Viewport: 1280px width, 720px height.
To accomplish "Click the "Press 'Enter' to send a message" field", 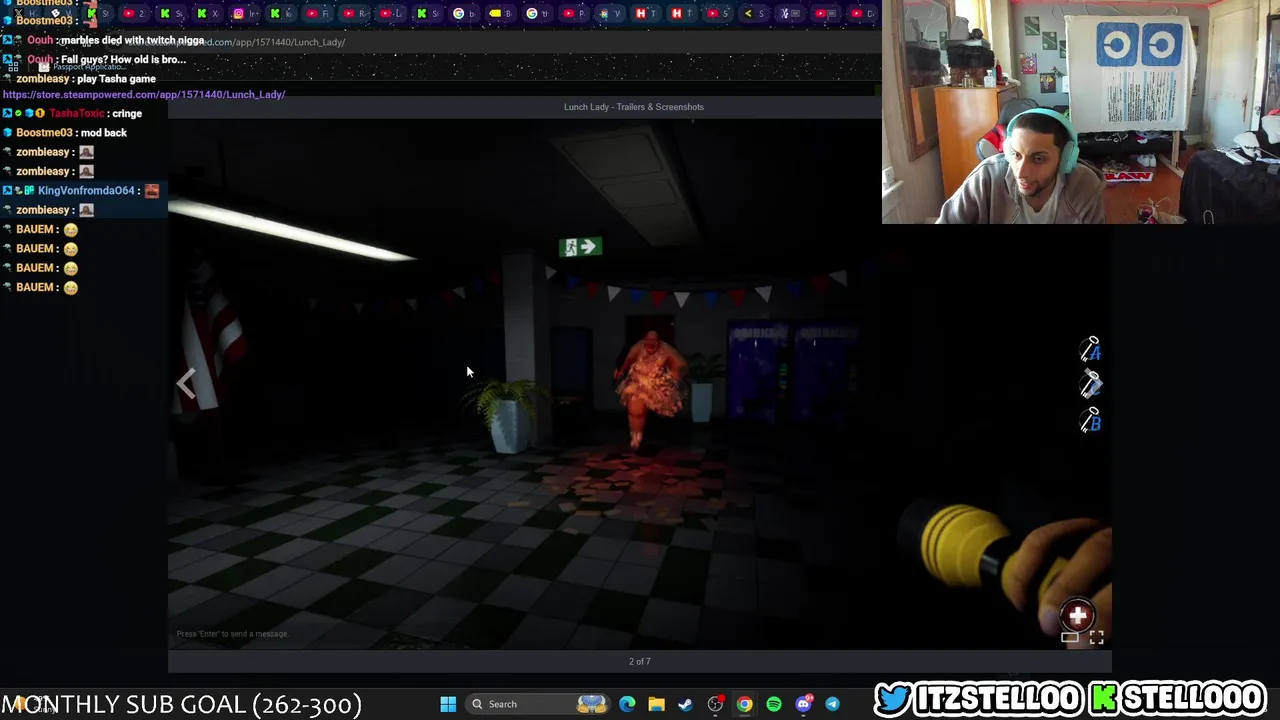I will [232, 634].
